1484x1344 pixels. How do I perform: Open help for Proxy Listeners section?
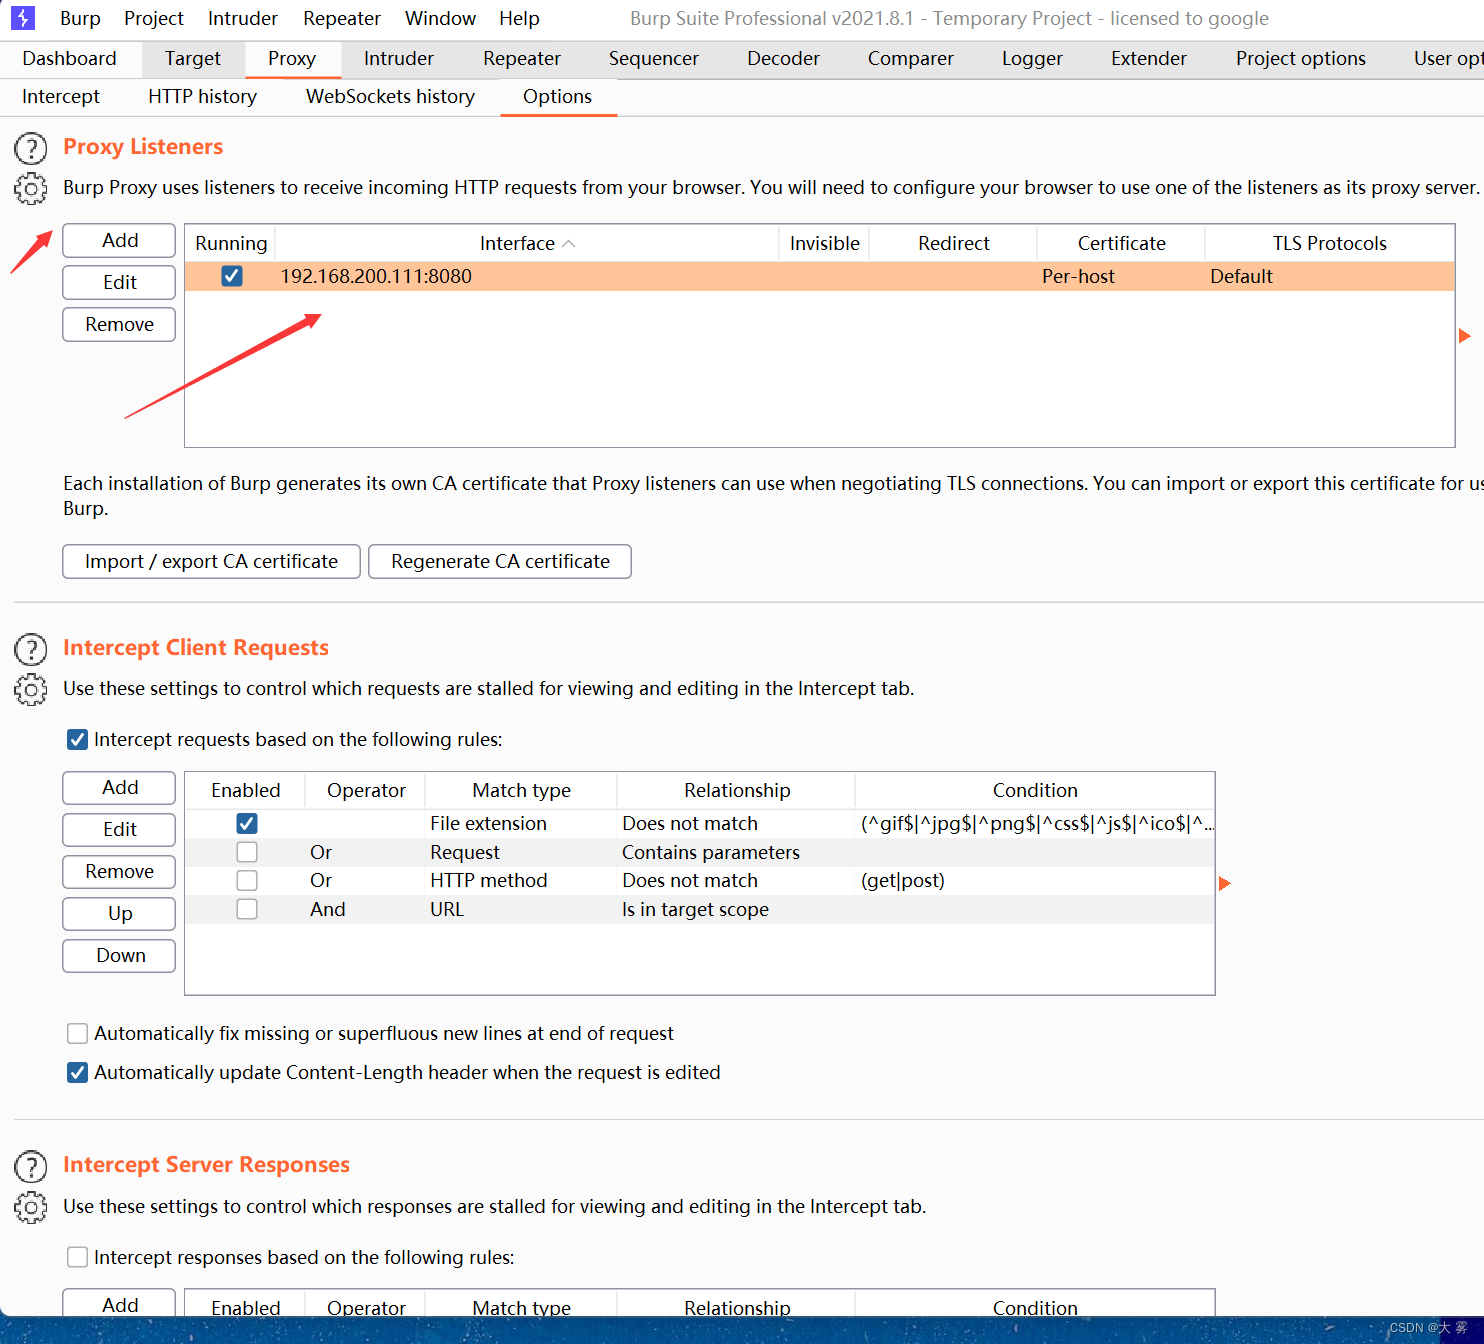(x=31, y=148)
